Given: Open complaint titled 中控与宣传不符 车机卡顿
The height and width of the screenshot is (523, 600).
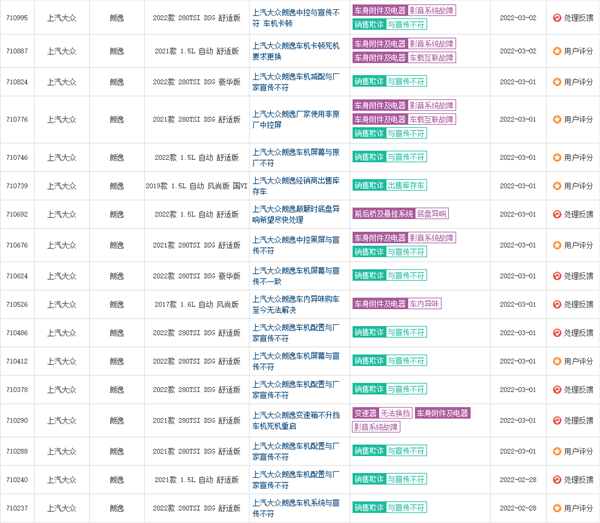Looking at the screenshot, I should pyautogui.click(x=296, y=18).
